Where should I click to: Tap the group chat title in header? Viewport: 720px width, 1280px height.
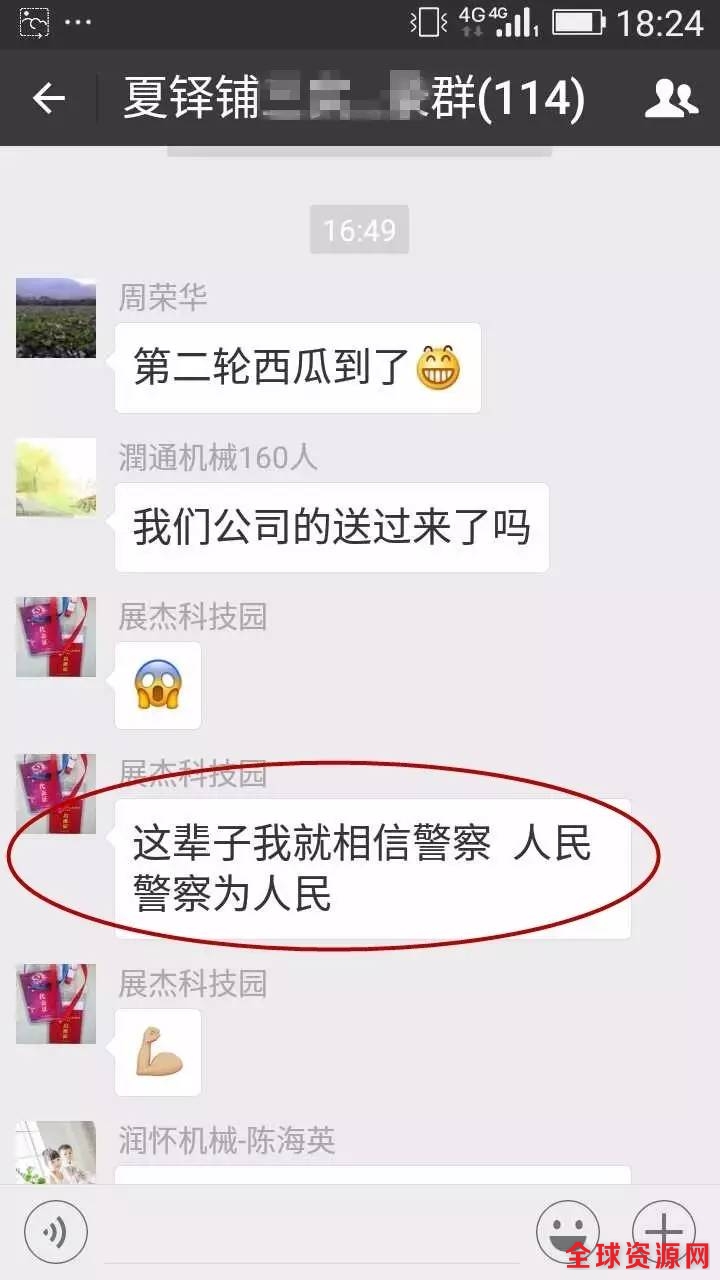pyautogui.click(x=354, y=98)
